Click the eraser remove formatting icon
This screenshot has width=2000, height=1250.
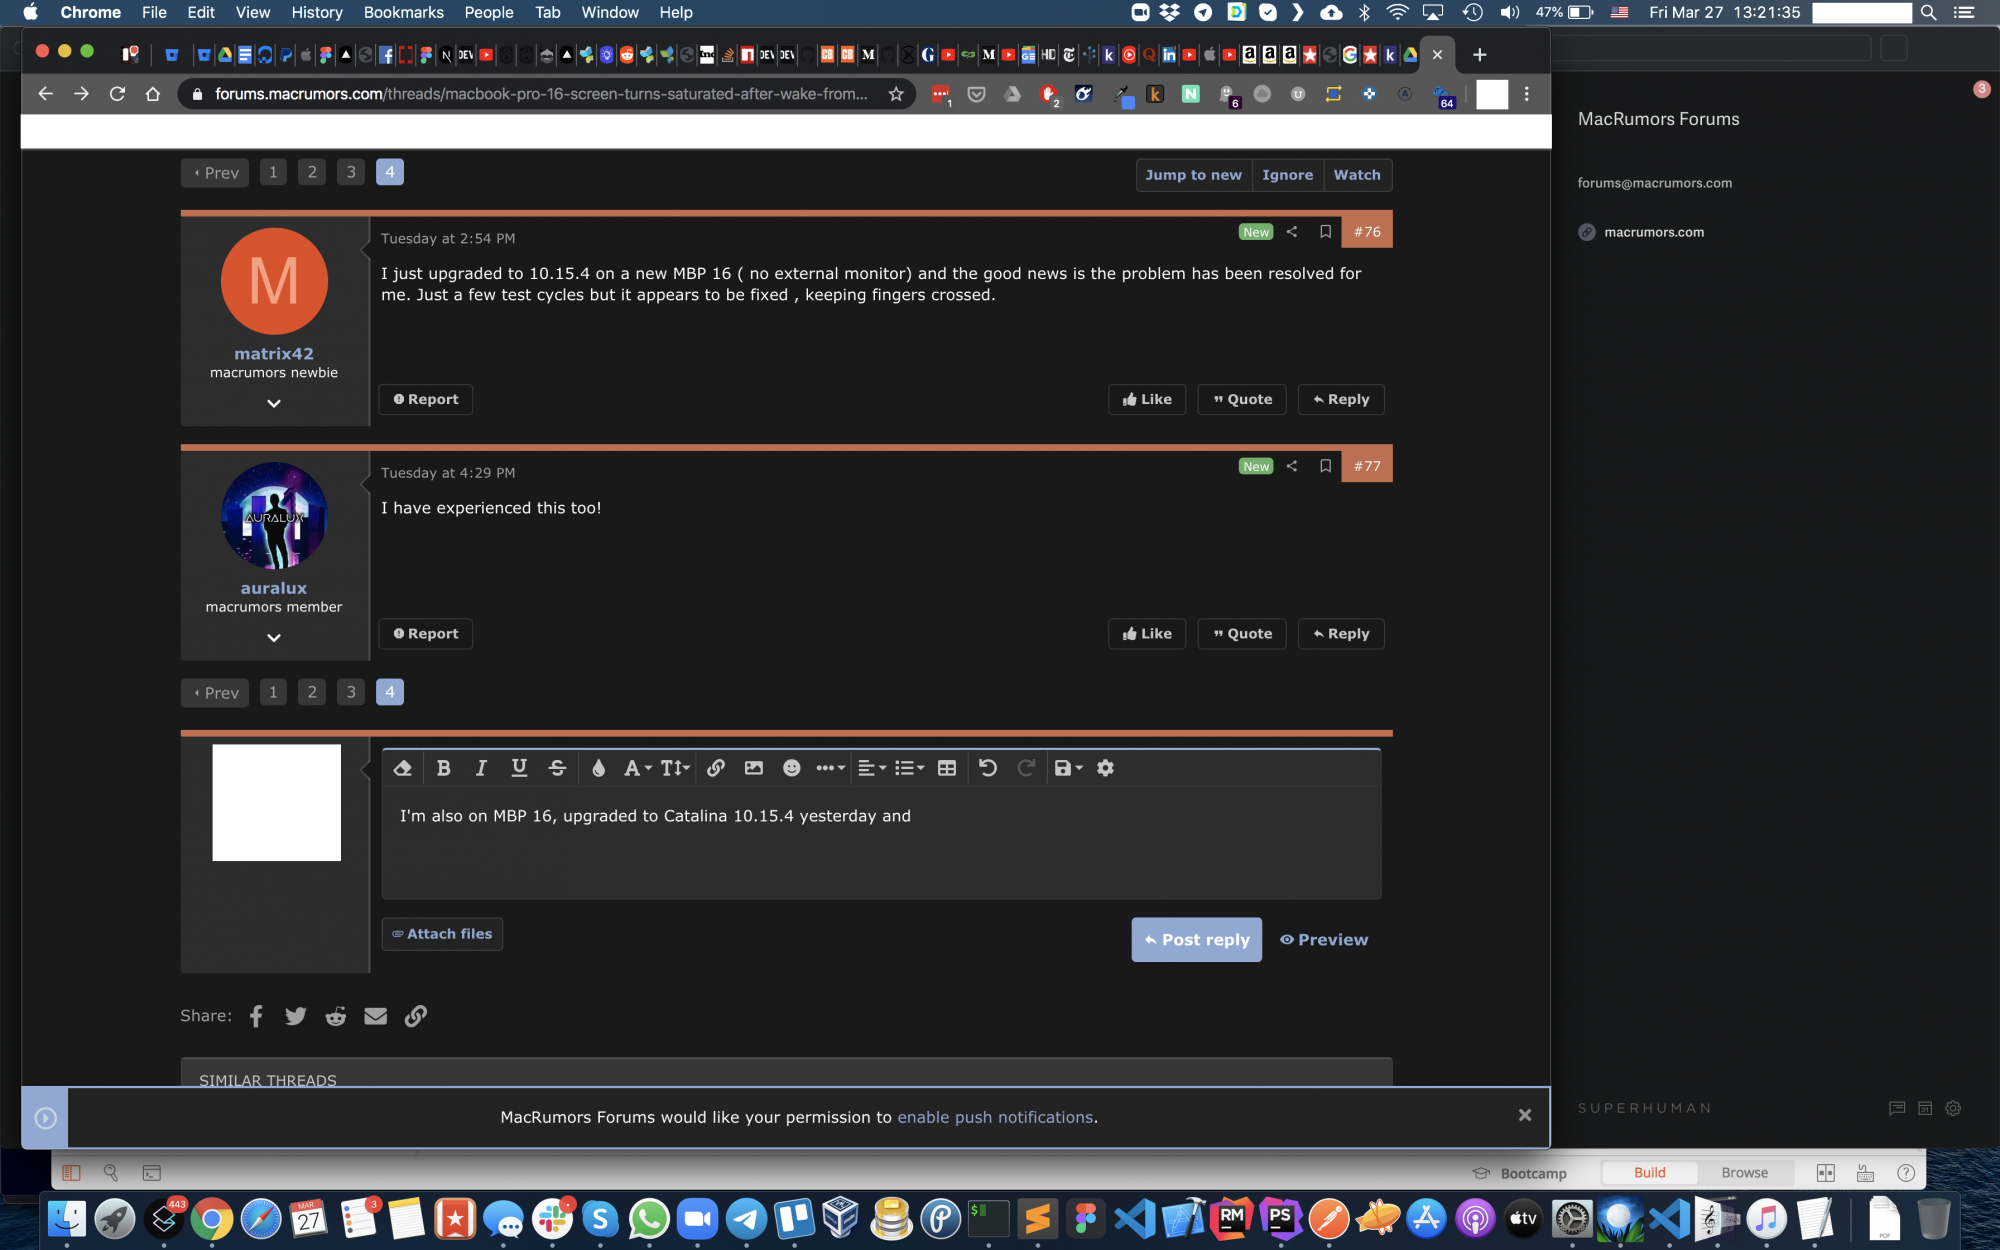click(x=402, y=768)
